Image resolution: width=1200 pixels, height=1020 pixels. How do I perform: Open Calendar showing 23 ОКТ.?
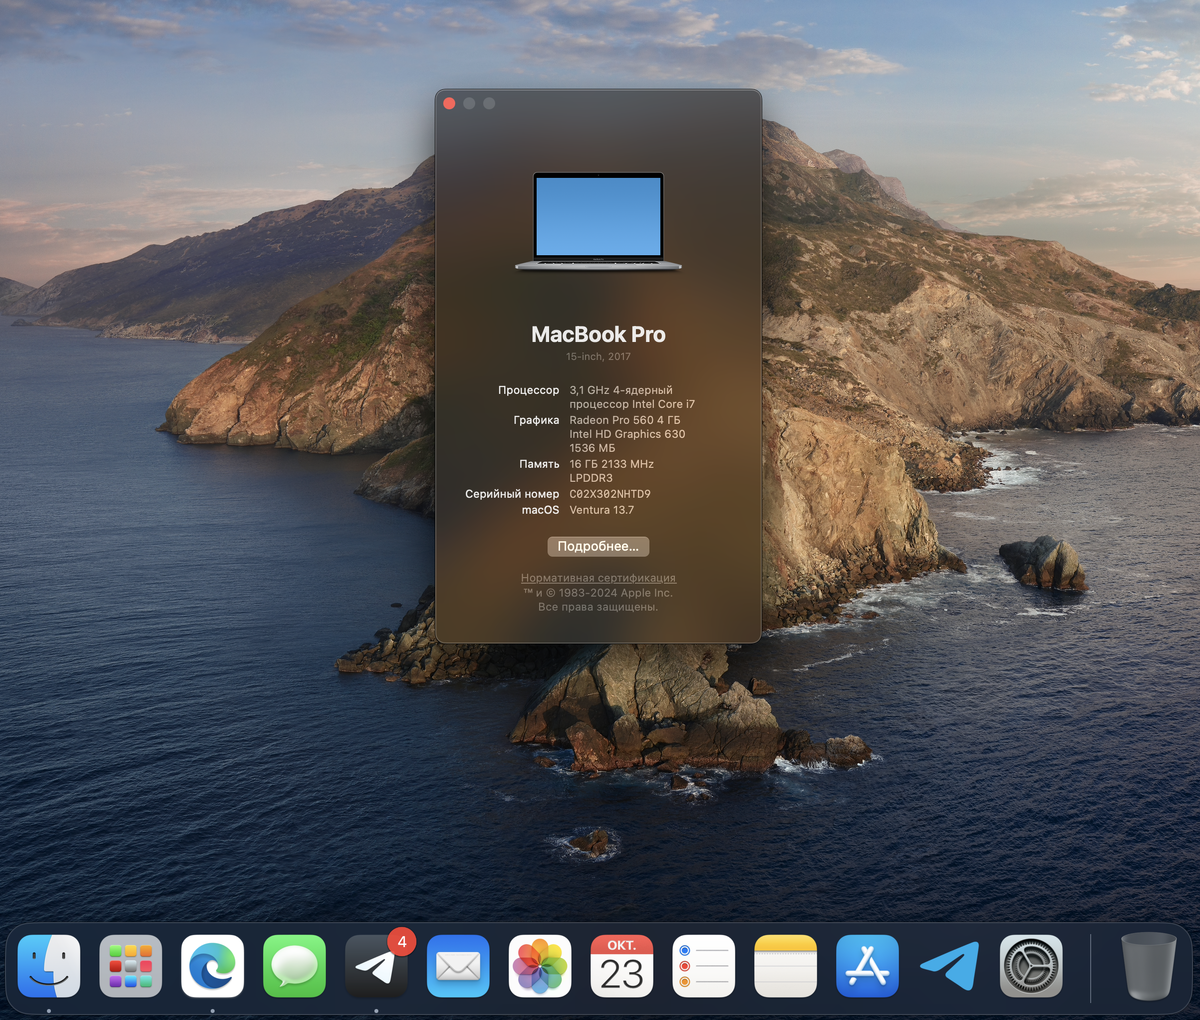pyautogui.click(x=622, y=966)
